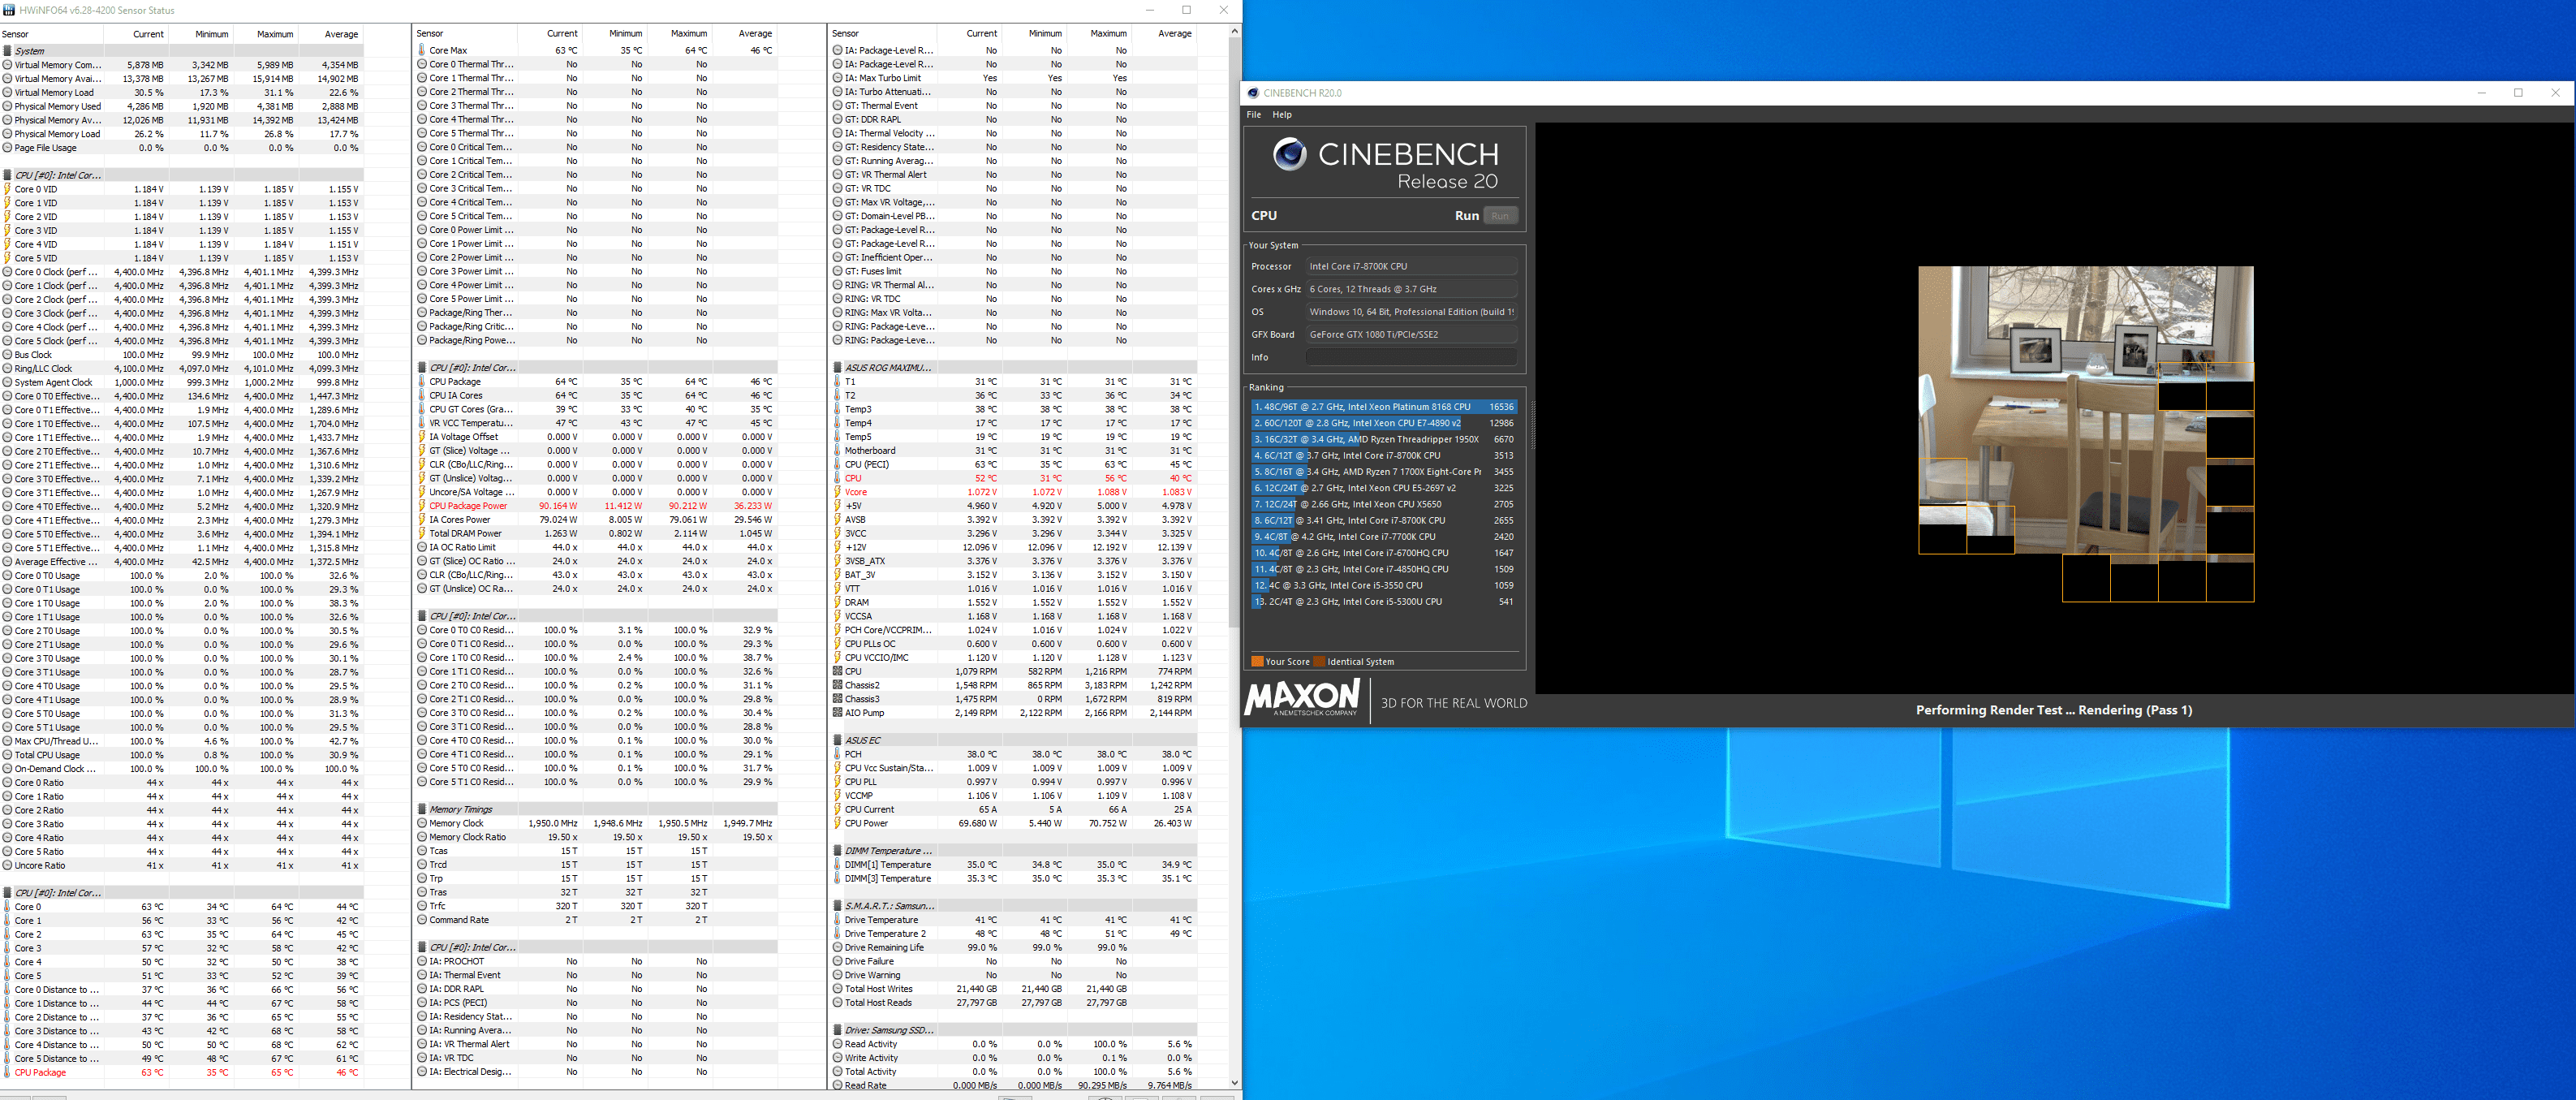
Task: Select the Core i5-3550 ranking row
Action: pos(1384,585)
